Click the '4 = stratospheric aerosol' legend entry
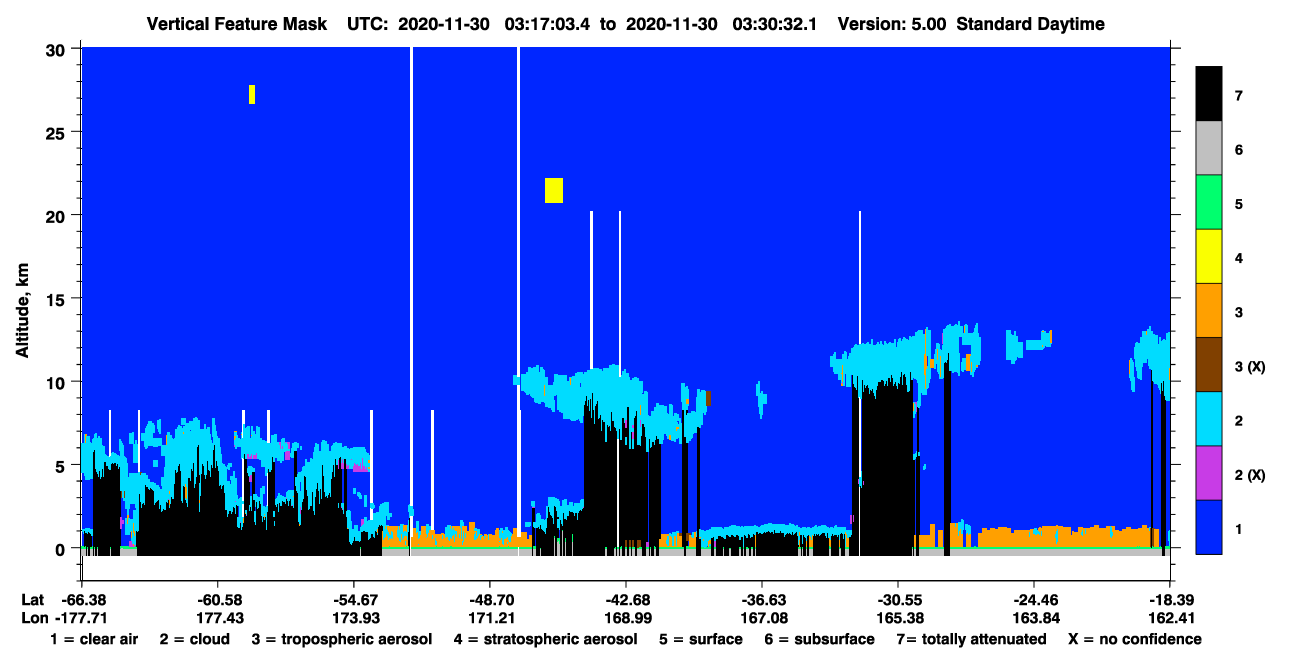 point(545,639)
